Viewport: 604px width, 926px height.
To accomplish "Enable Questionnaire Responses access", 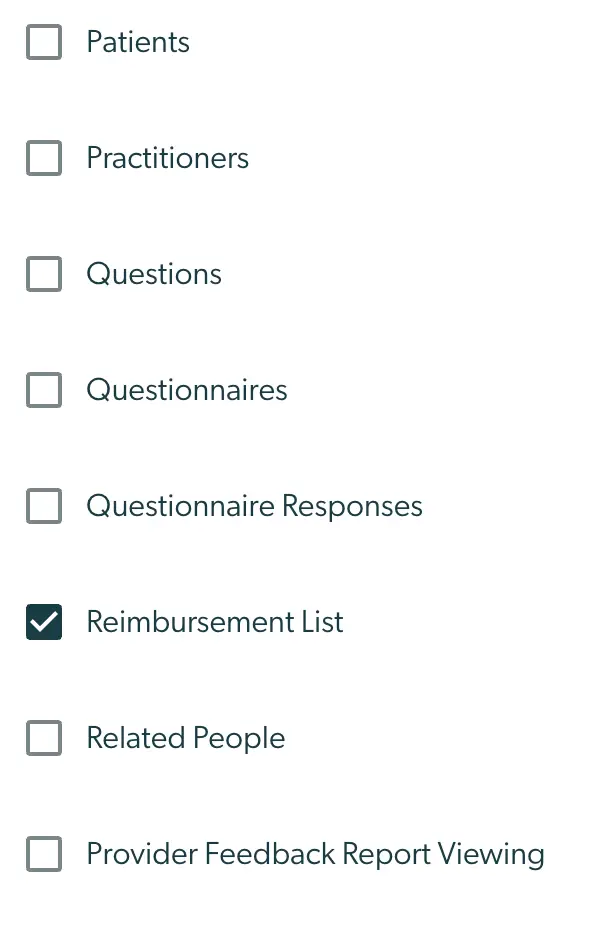I will [x=44, y=506].
